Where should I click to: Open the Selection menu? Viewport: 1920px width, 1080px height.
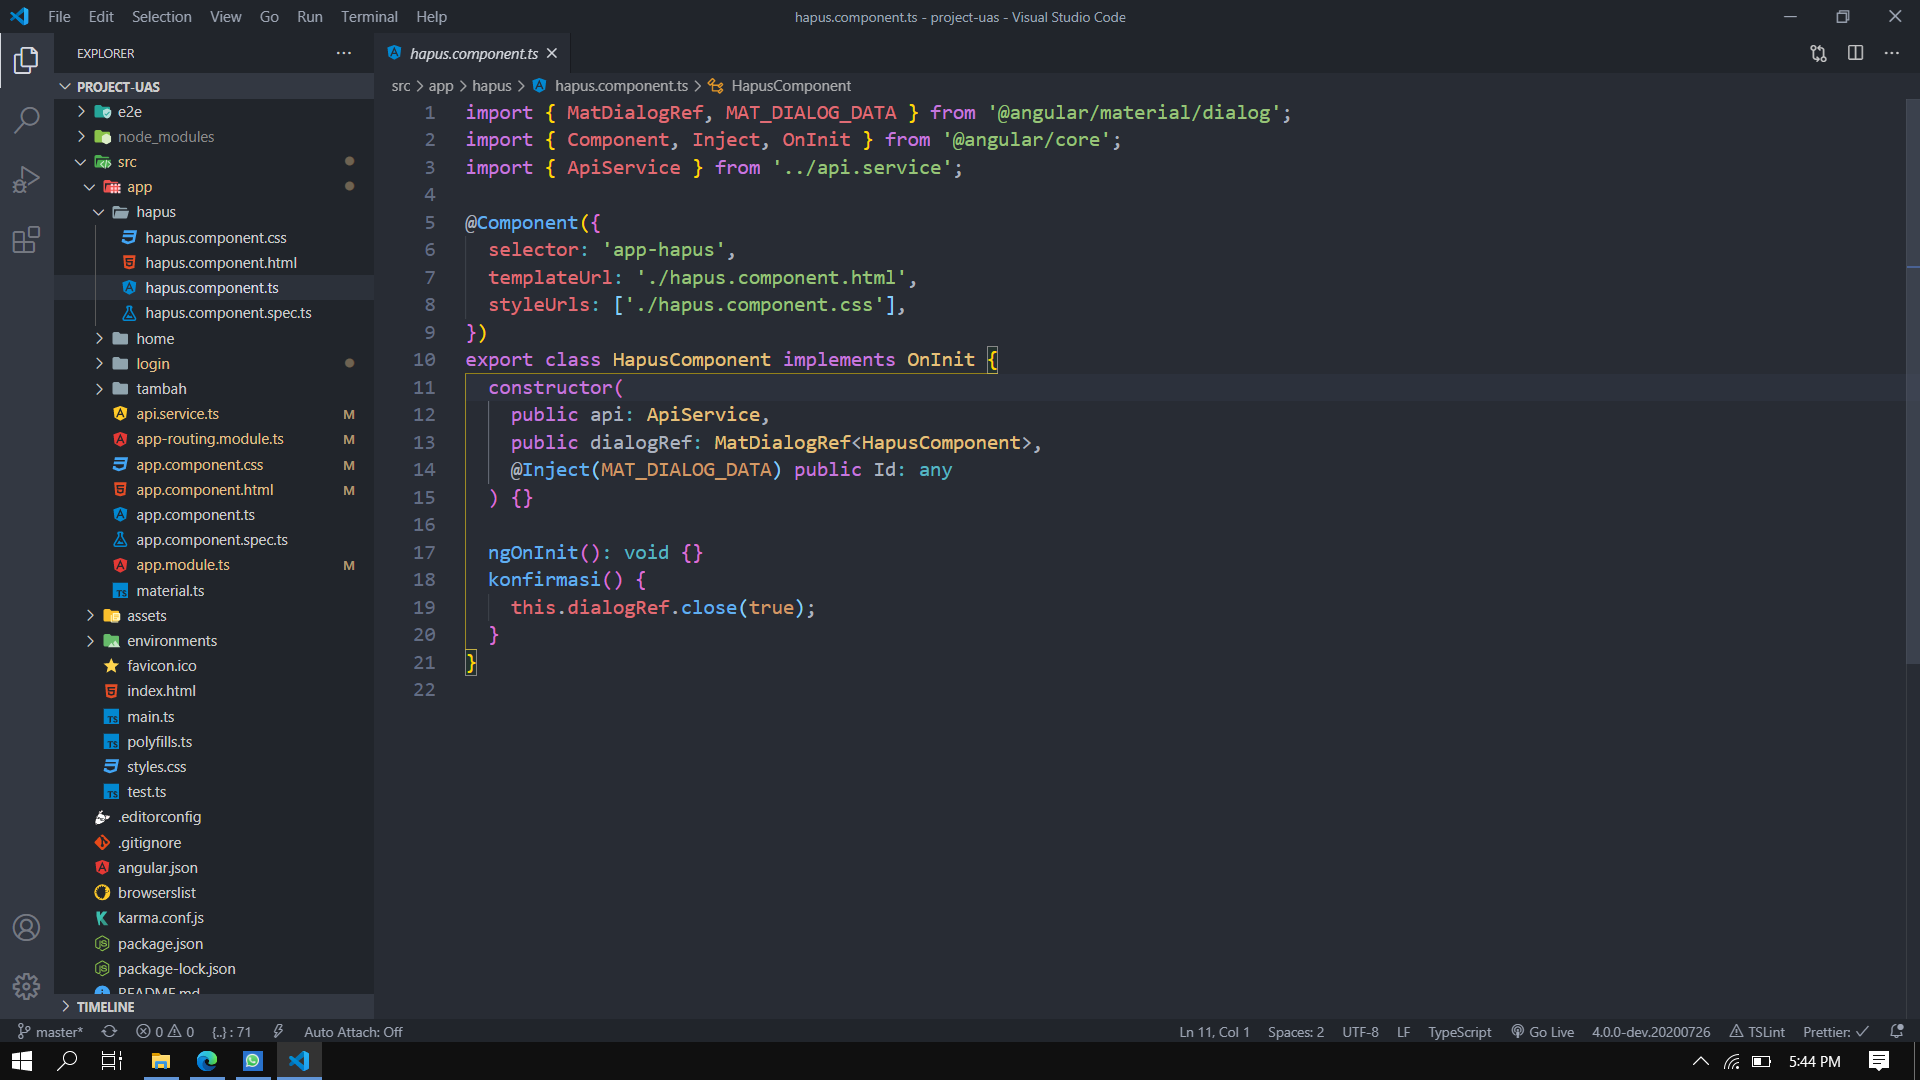[161, 17]
